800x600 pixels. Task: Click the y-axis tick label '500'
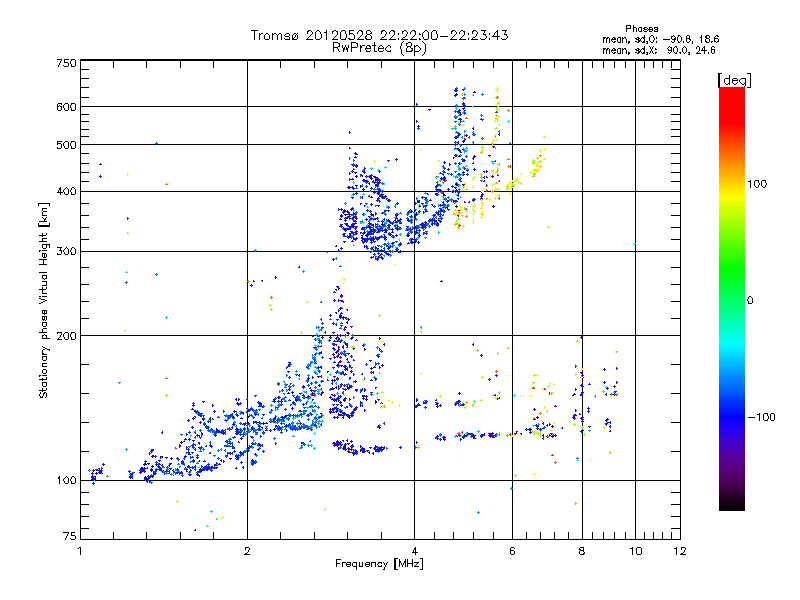click(x=66, y=145)
